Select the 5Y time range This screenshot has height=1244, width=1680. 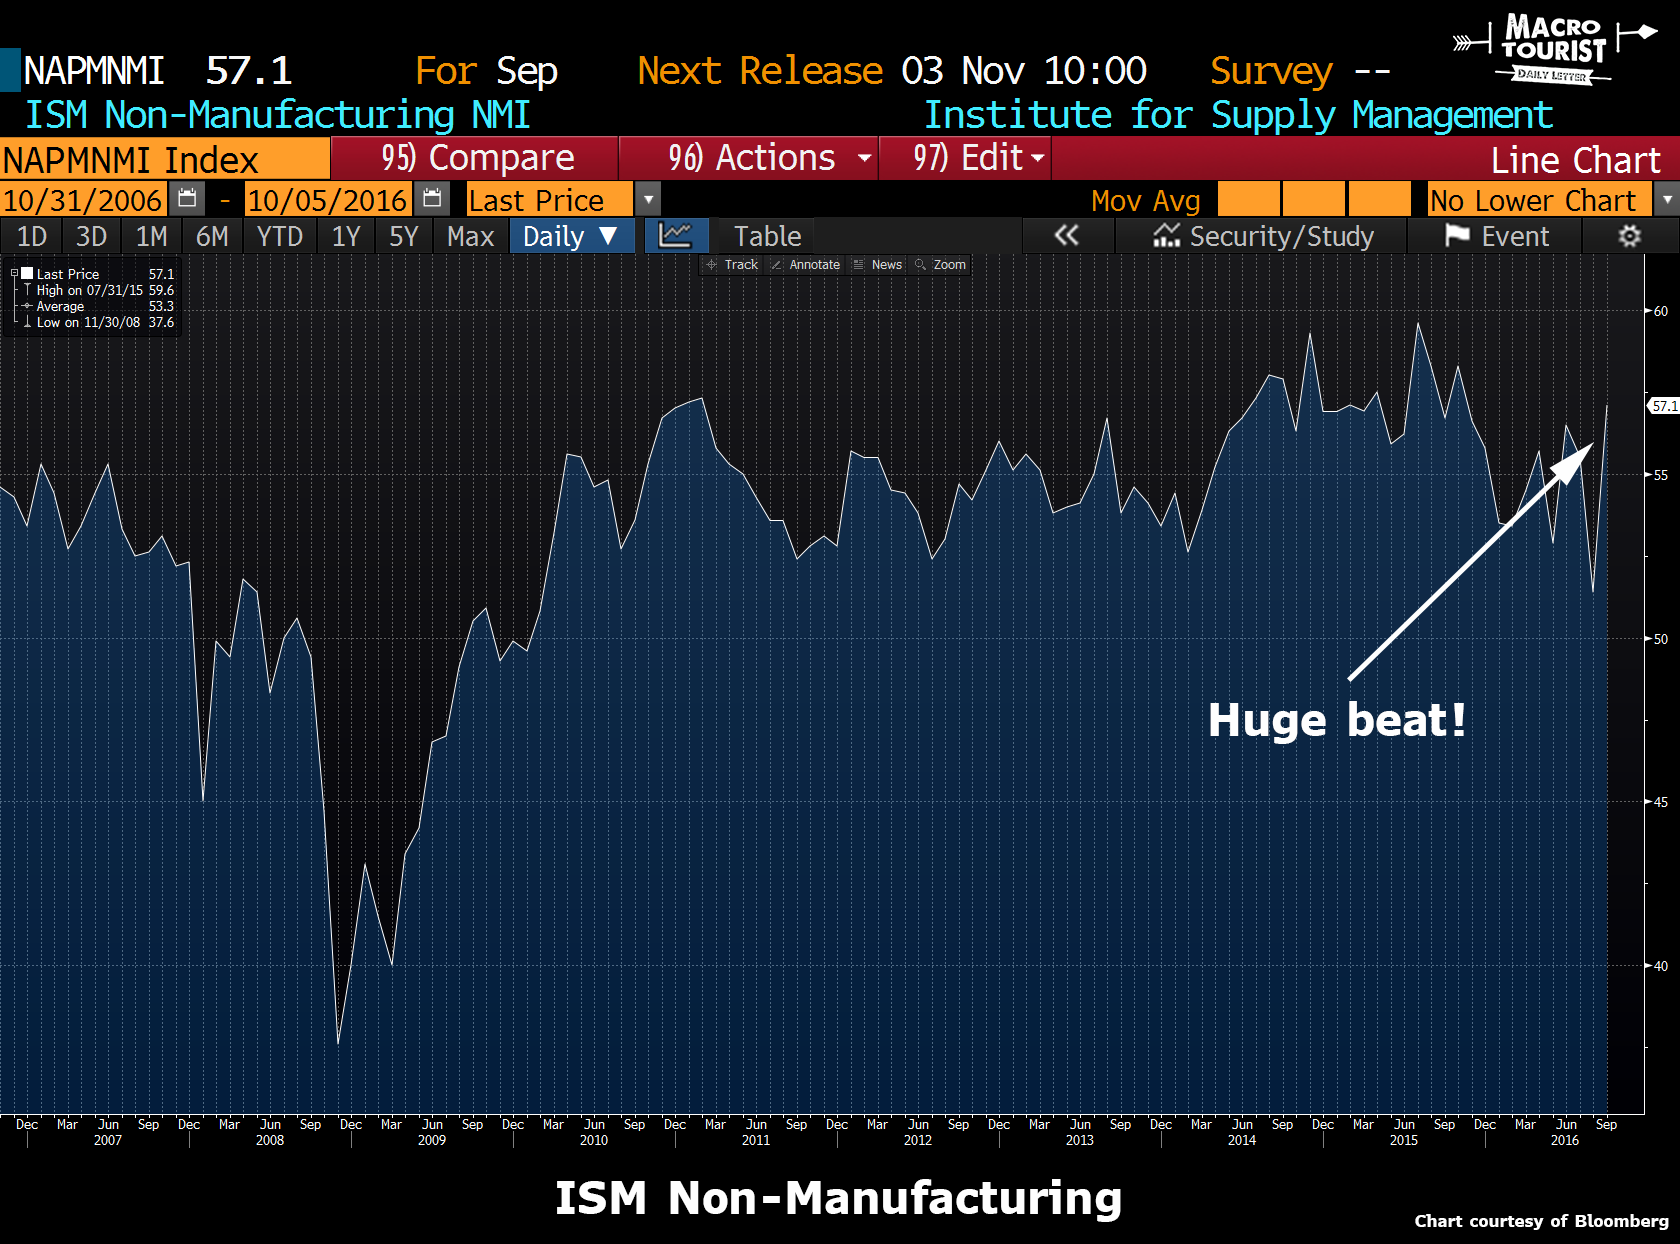click(404, 236)
